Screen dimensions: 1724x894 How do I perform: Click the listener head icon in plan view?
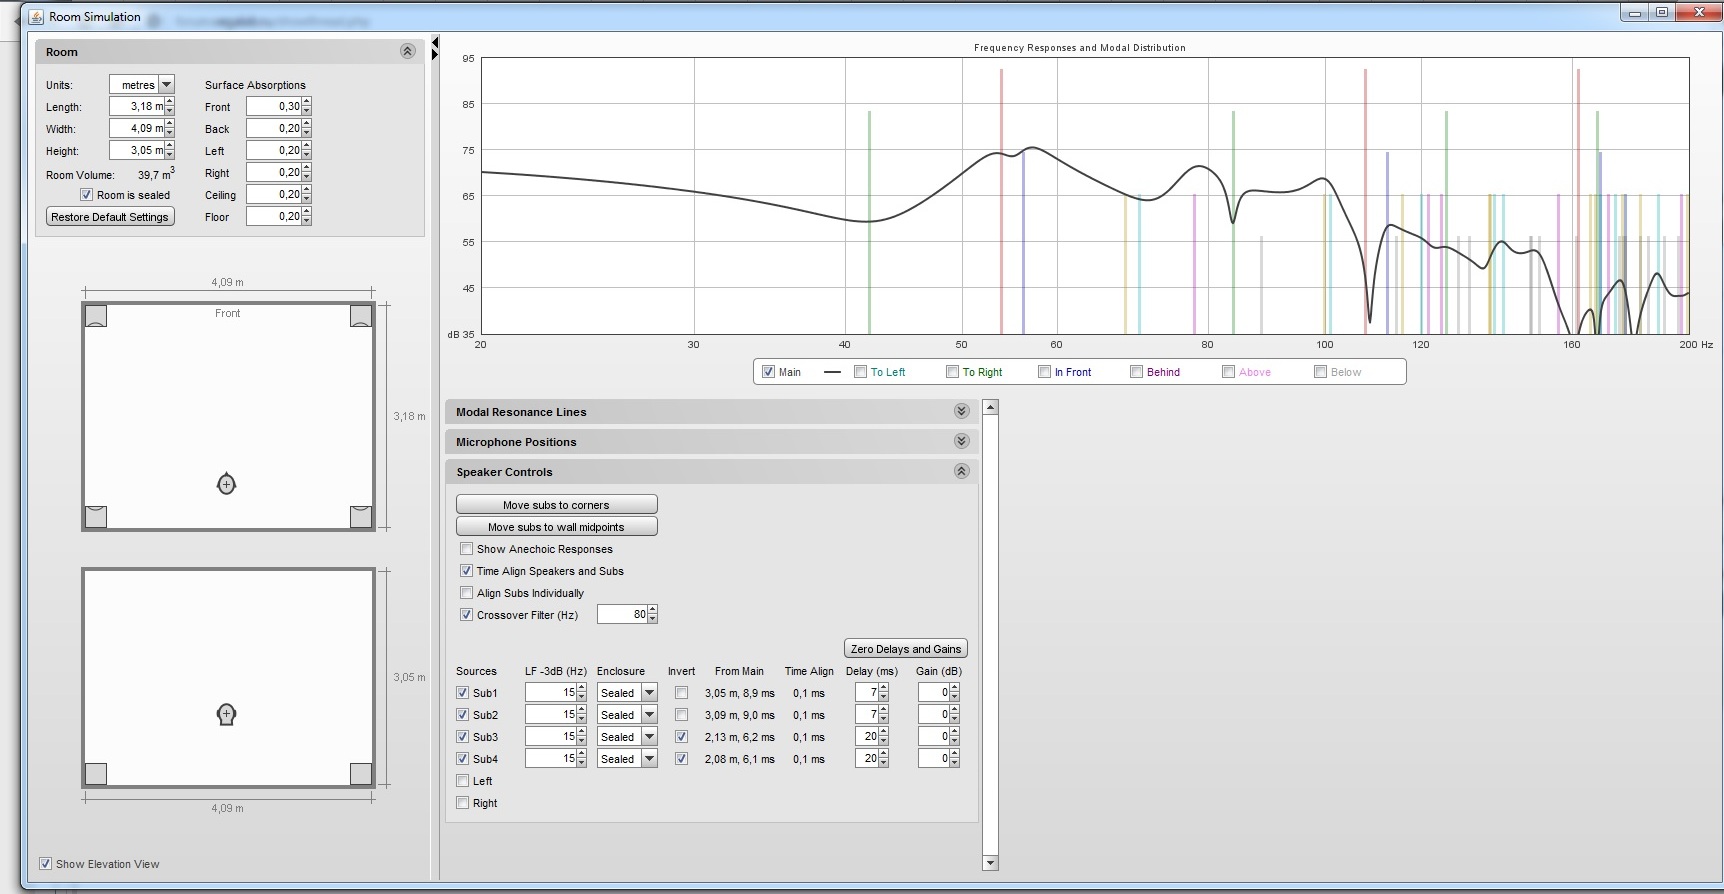(226, 484)
